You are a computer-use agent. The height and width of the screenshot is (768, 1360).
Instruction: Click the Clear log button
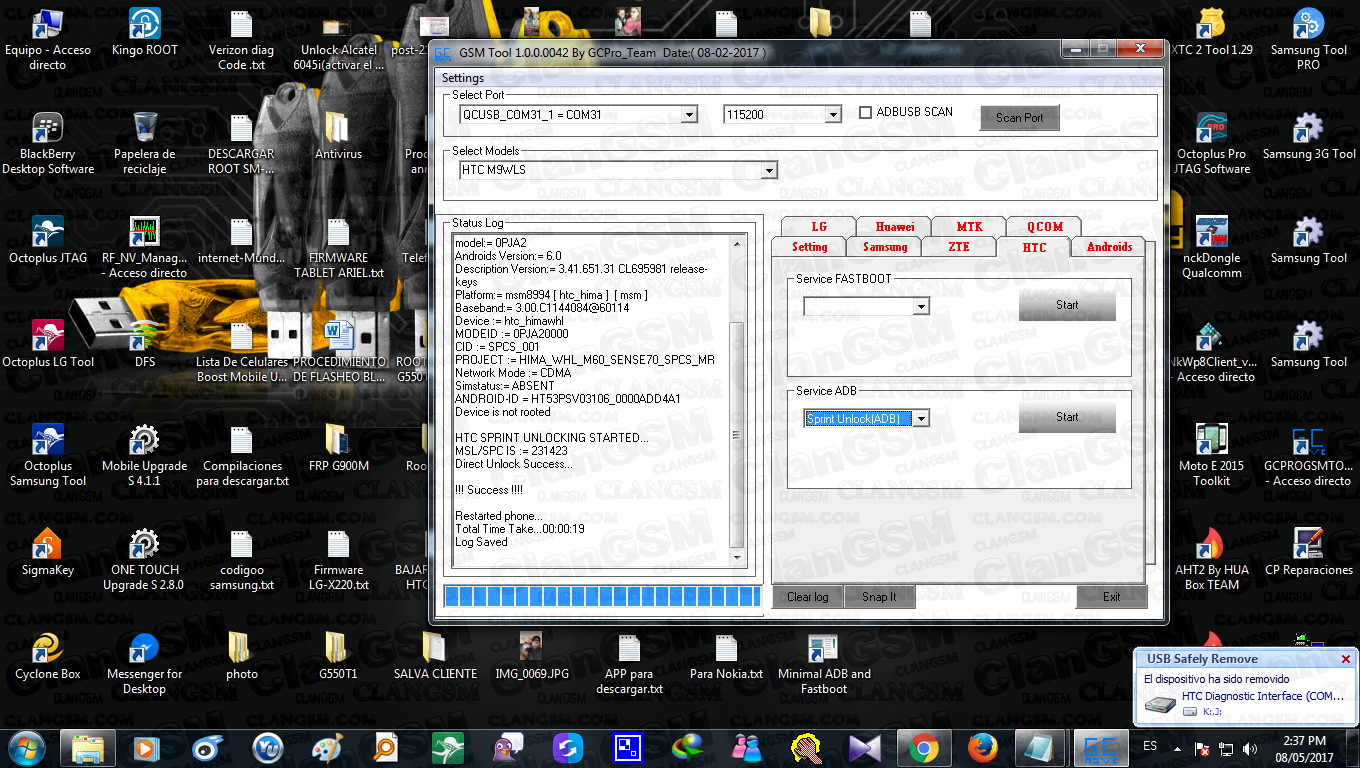tap(807, 597)
